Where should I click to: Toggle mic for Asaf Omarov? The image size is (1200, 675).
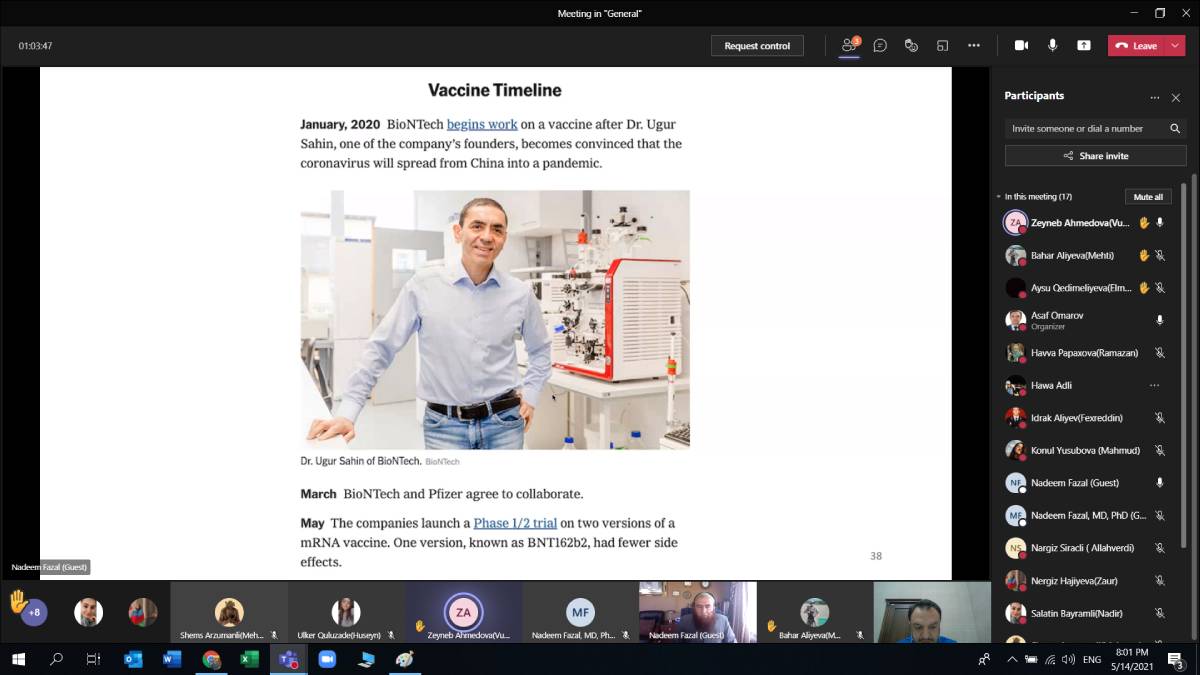tap(1160, 320)
